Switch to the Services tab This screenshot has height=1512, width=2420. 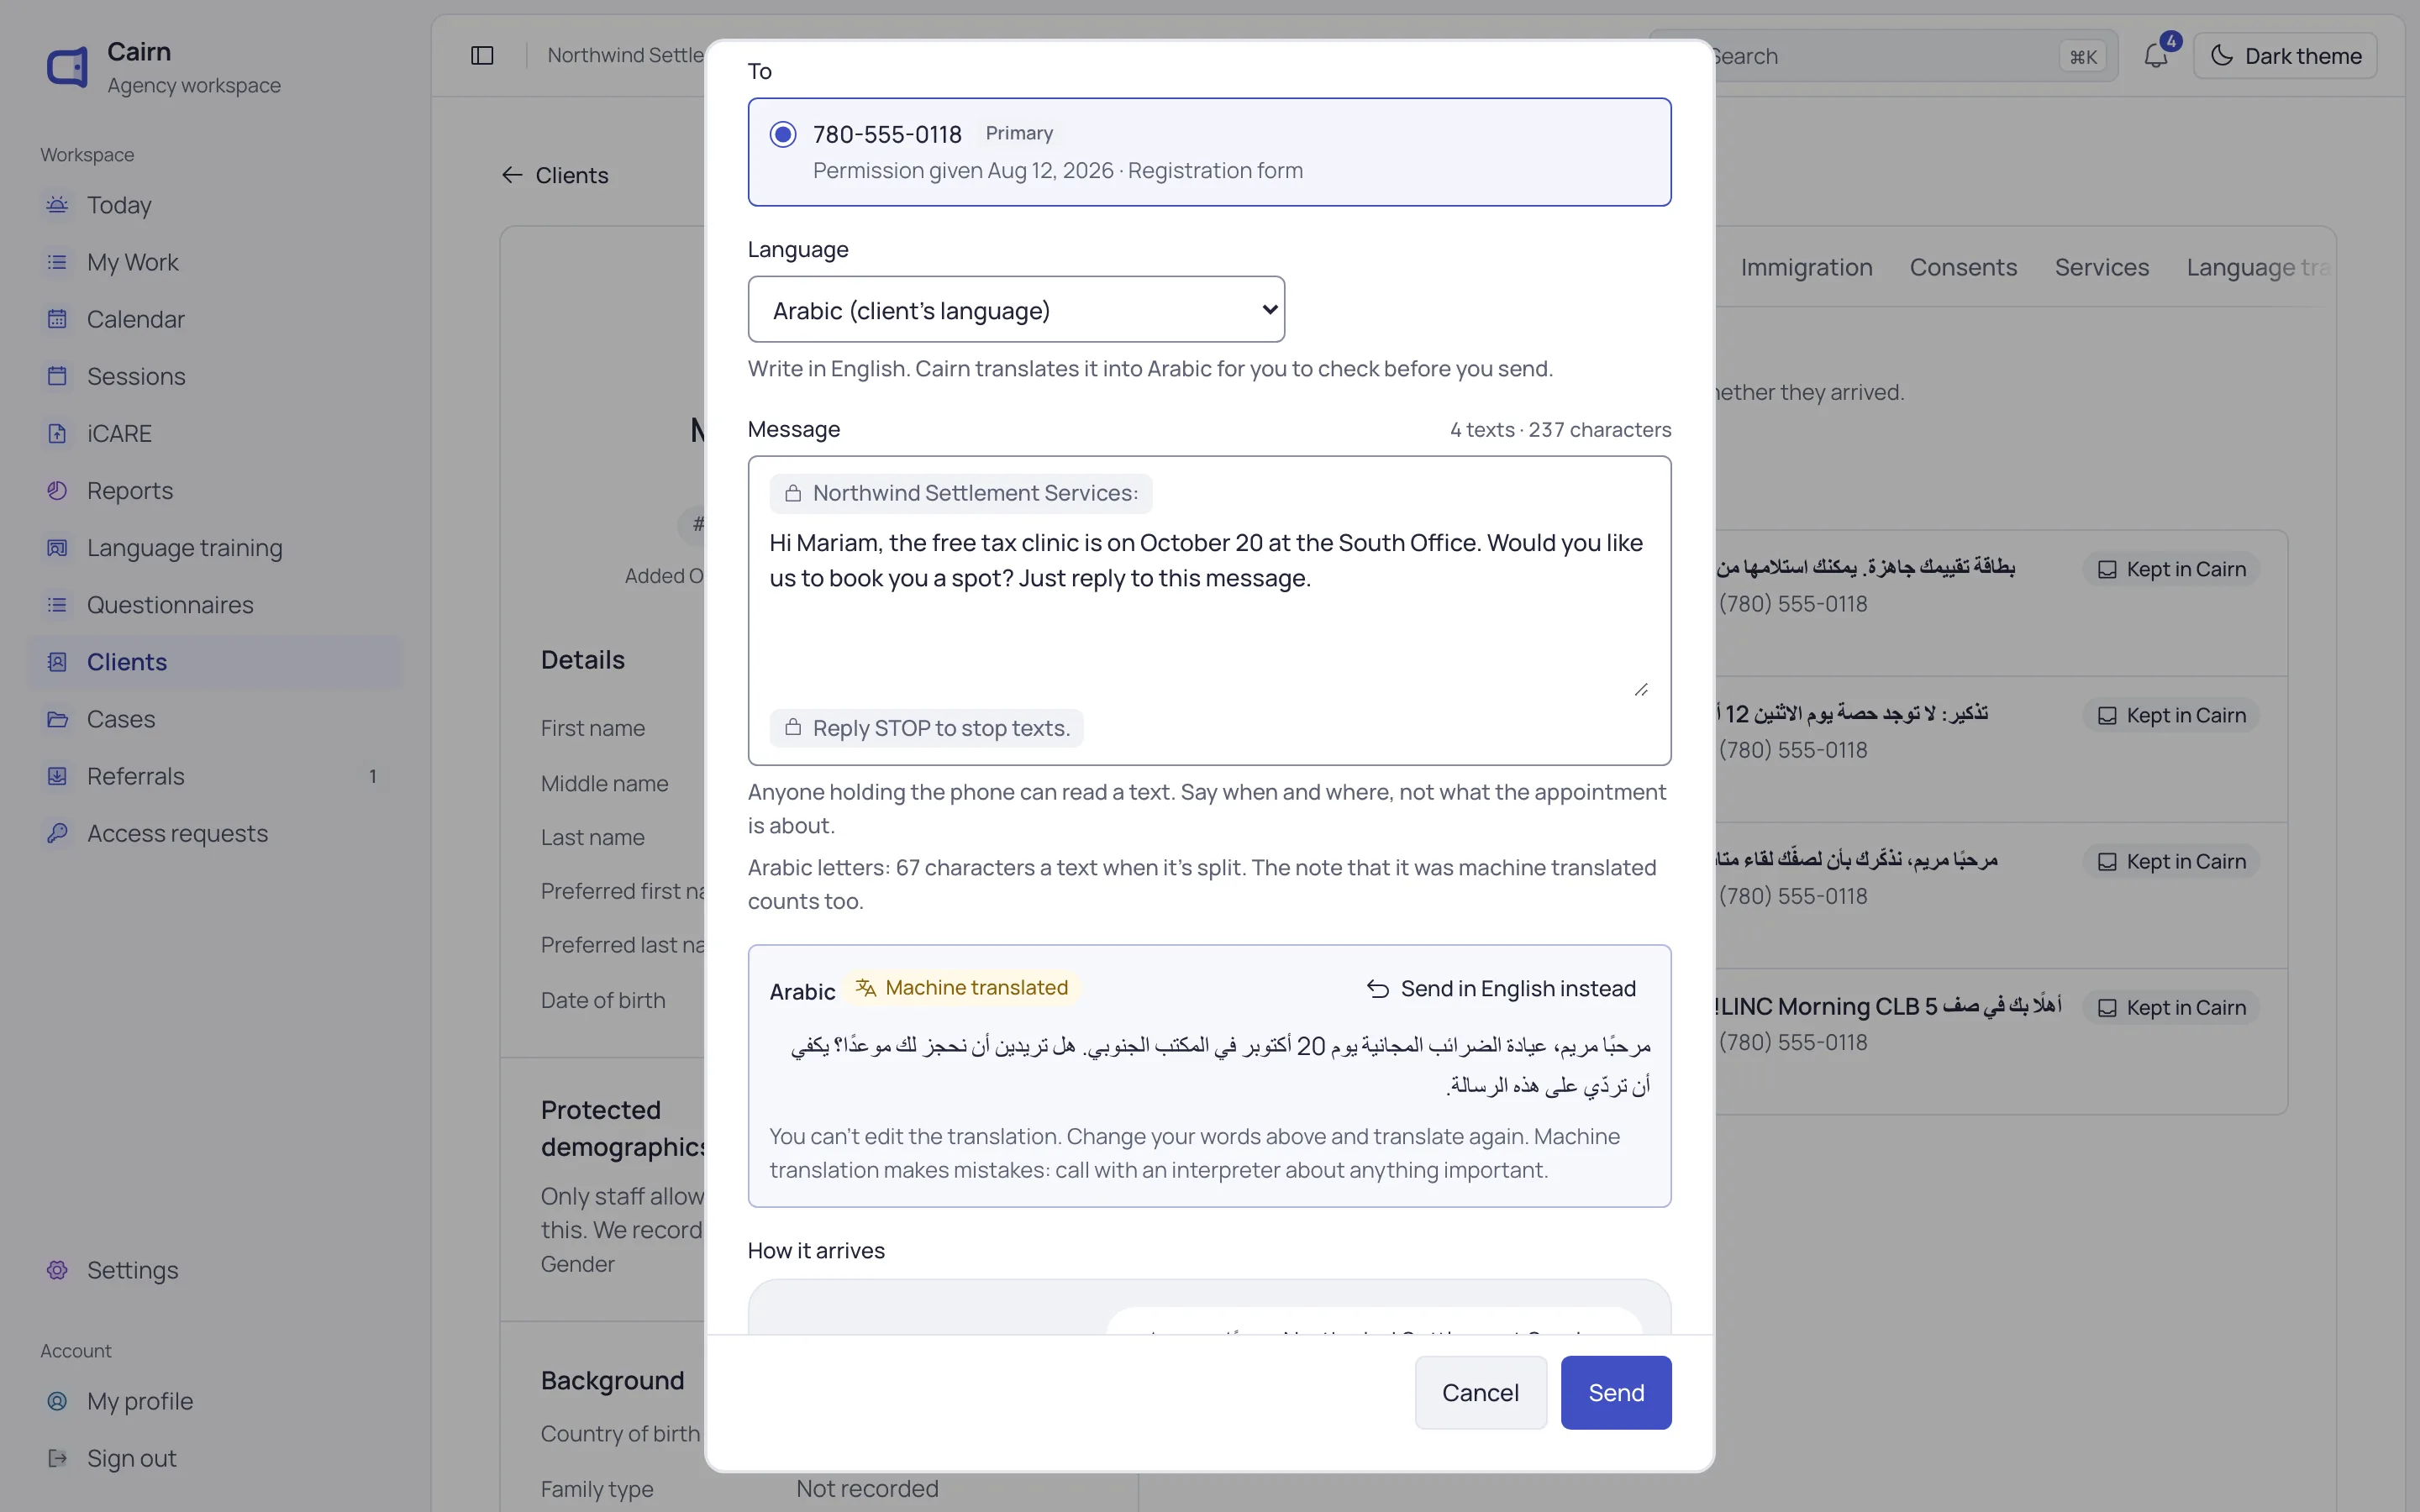point(2101,267)
